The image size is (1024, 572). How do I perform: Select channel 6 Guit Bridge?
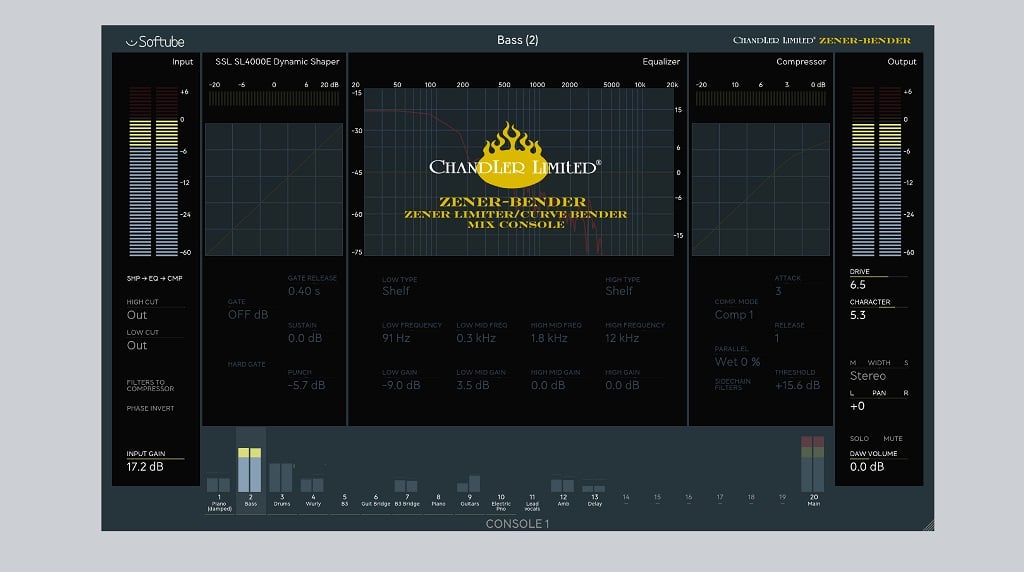(376, 501)
